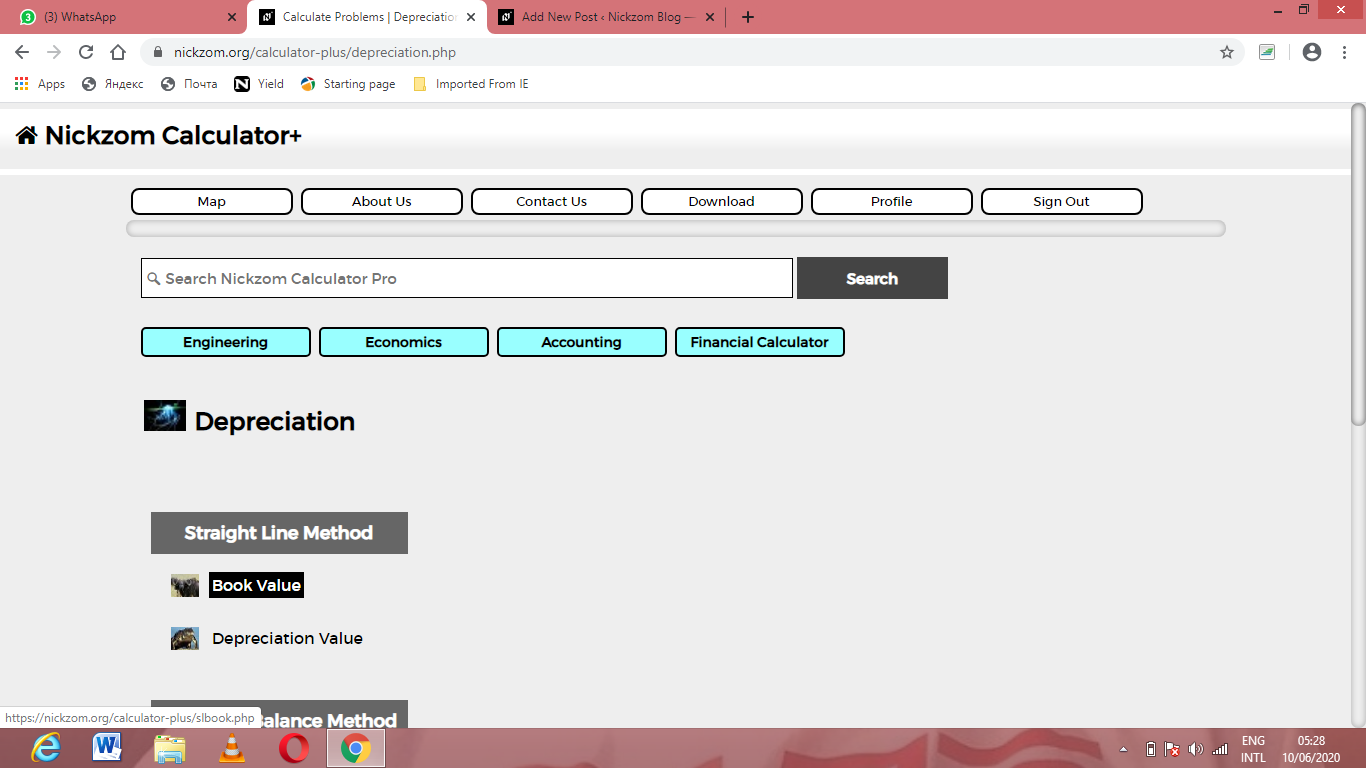Open Opera browser from the taskbar
1366x768 pixels.
point(294,747)
